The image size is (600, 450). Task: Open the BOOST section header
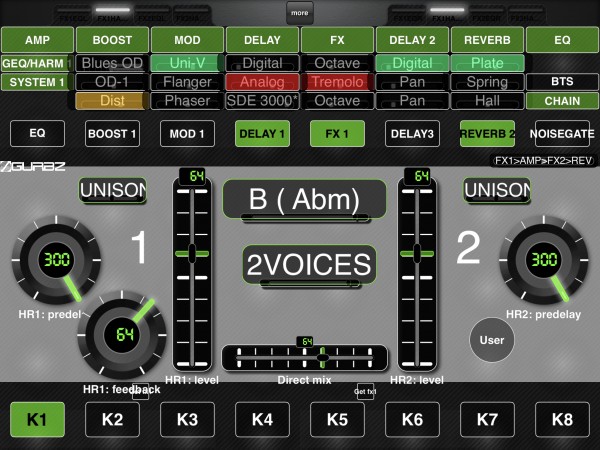pyautogui.click(x=112, y=40)
